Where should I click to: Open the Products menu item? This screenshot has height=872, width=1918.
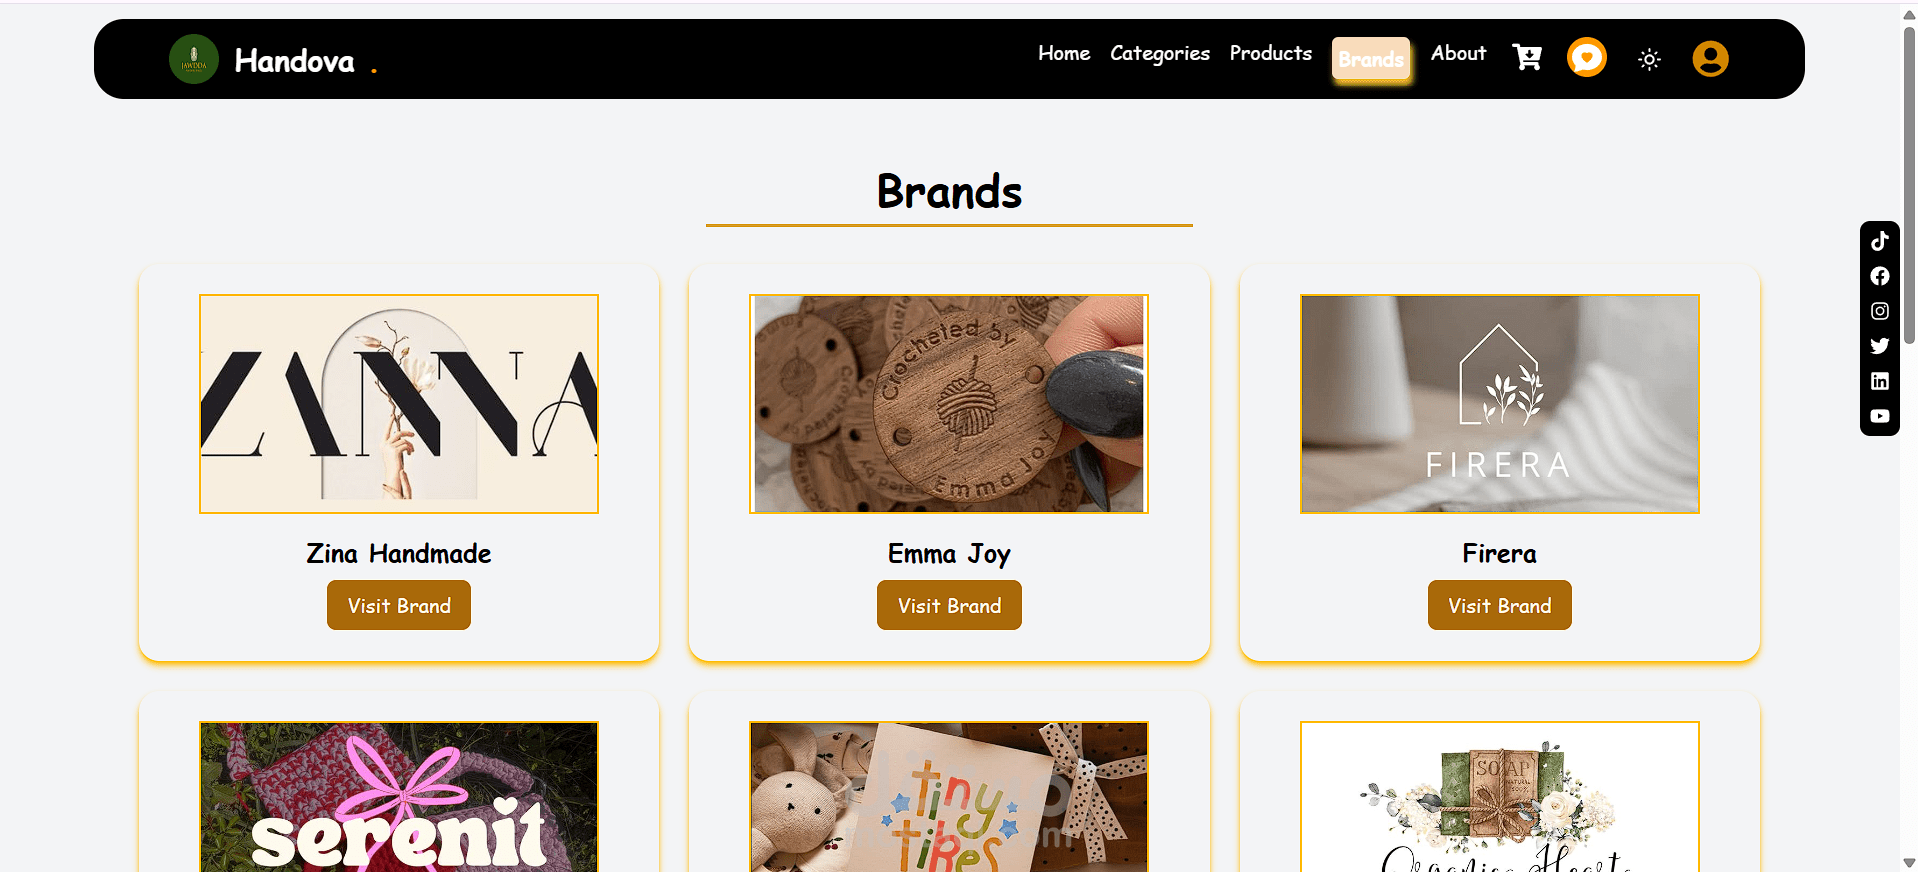1271,53
